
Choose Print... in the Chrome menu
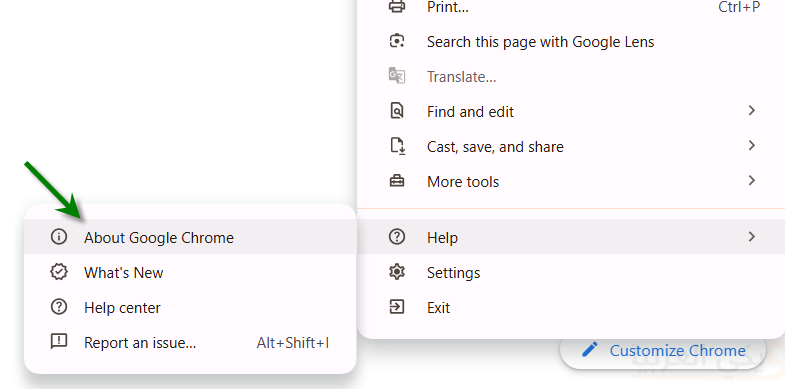(571, 7)
